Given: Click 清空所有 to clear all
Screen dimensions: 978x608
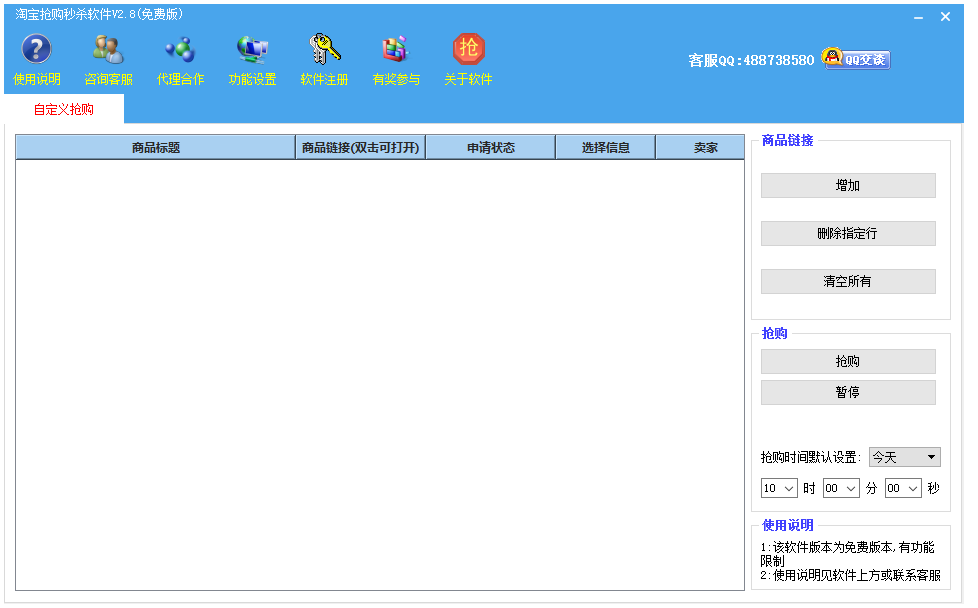Looking at the screenshot, I should pyautogui.click(x=848, y=282).
